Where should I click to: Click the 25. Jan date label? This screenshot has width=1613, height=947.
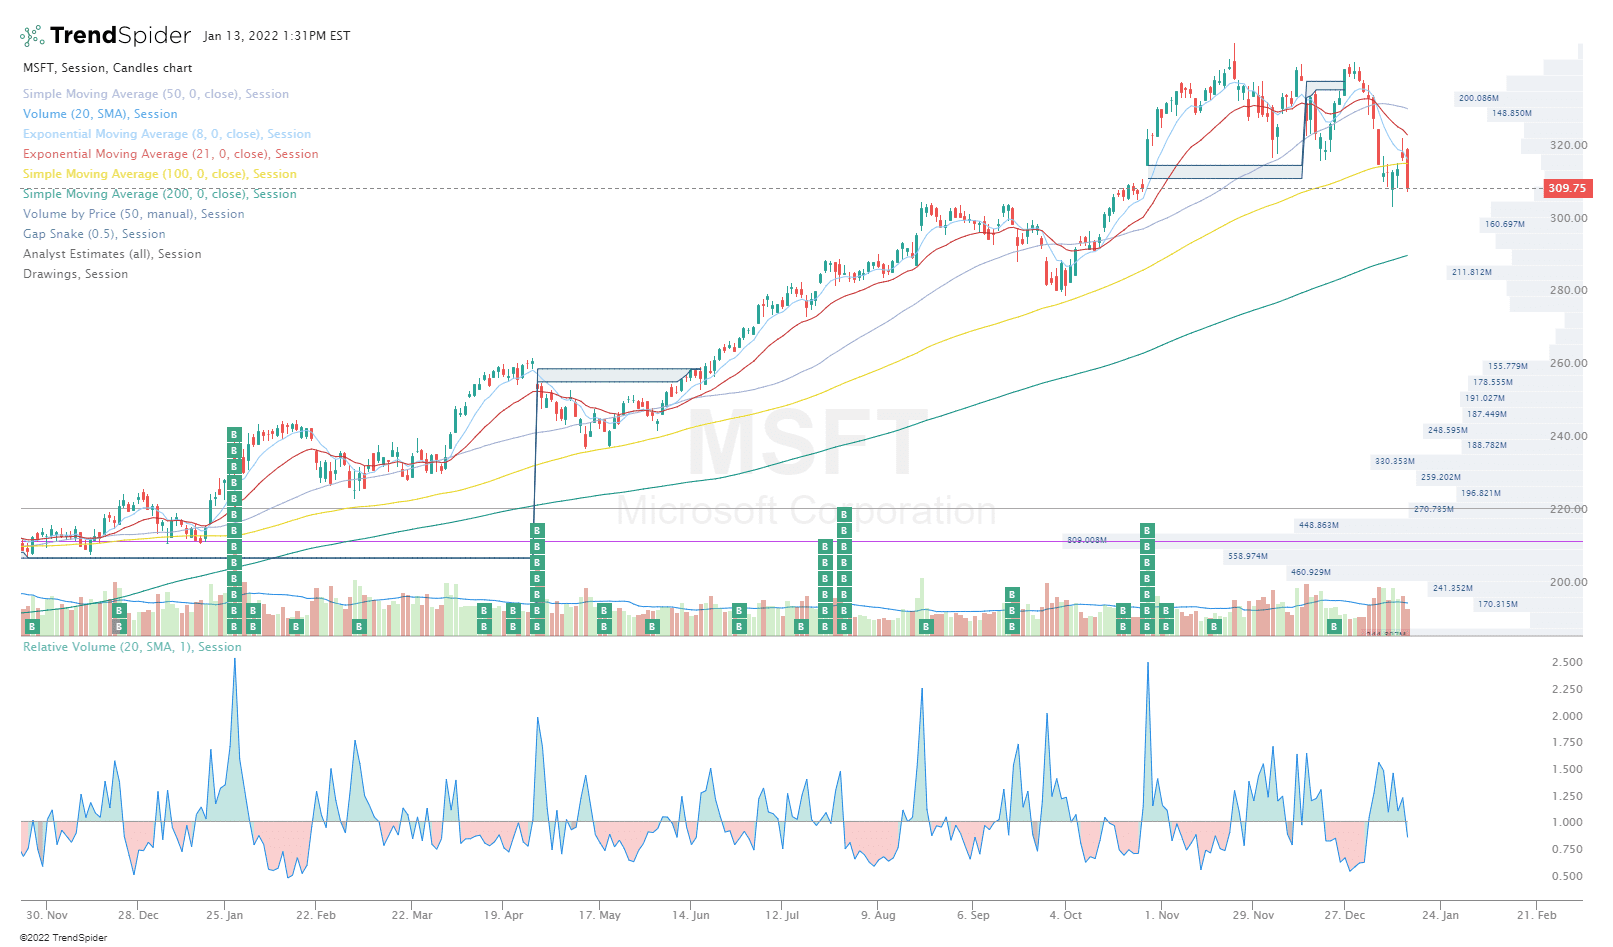[225, 915]
